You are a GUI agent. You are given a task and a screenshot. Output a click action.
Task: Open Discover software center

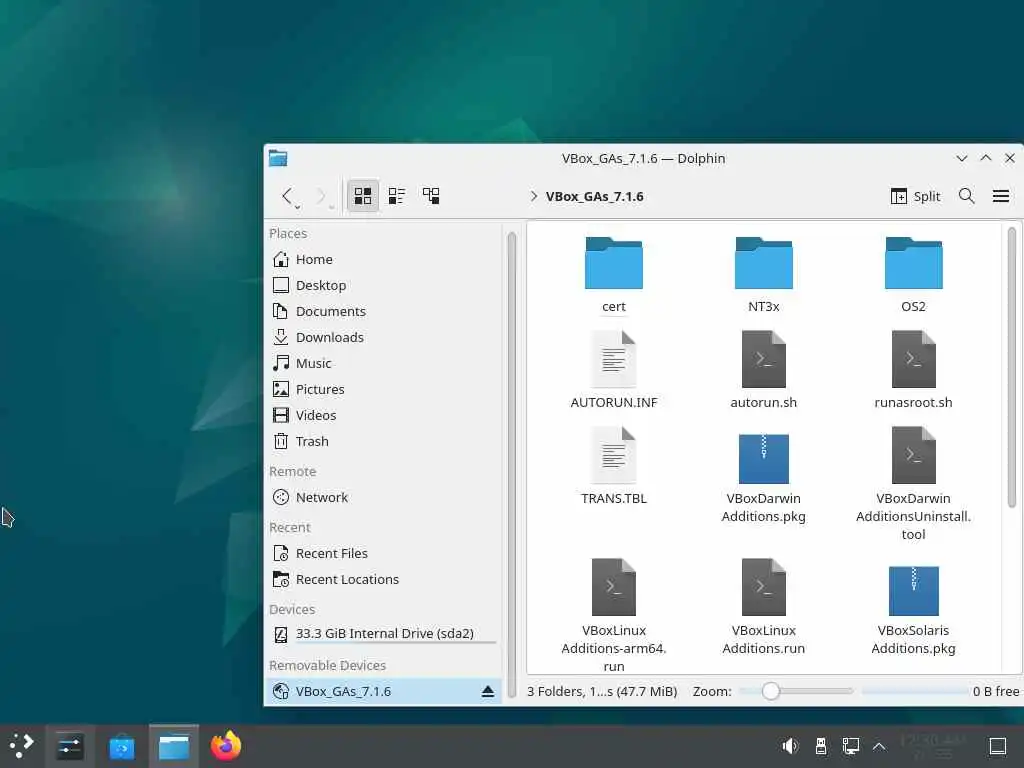[121, 746]
